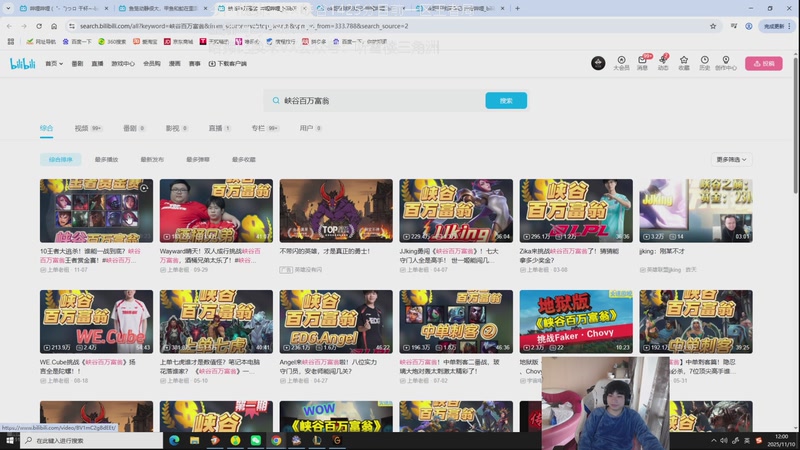This screenshot has height=450, width=800.
Task: Open 直播 in the header nav
Action: coord(97,64)
